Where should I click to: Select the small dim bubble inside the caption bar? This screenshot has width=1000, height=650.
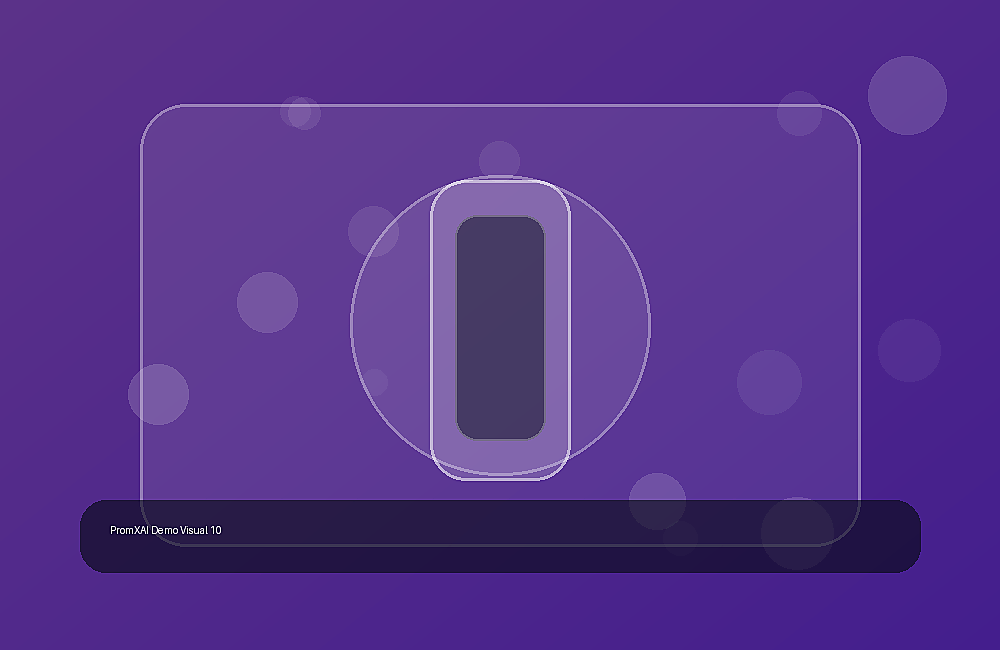point(680,538)
